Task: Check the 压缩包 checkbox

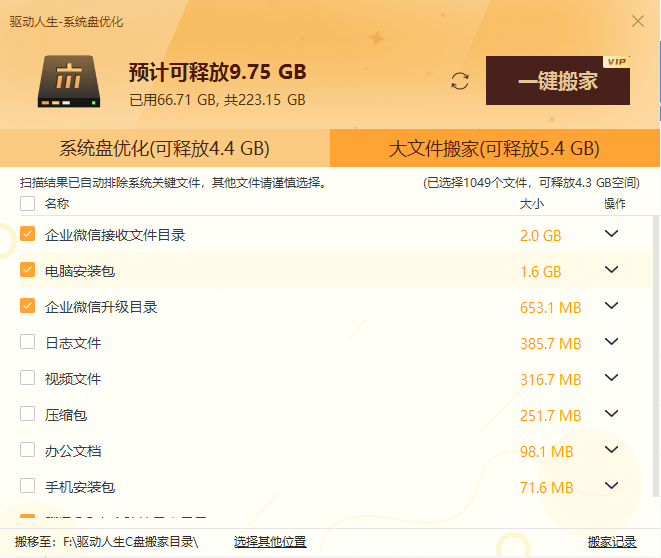Action: tap(27, 414)
